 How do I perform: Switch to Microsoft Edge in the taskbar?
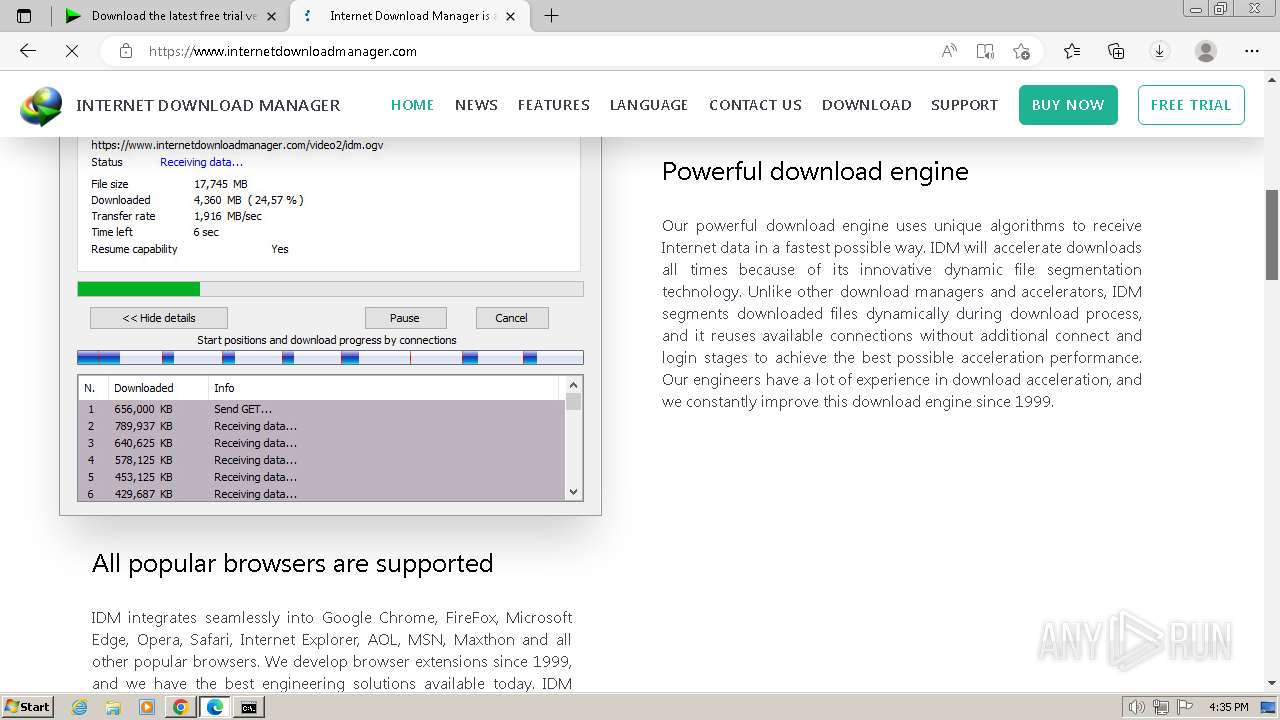(x=214, y=707)
